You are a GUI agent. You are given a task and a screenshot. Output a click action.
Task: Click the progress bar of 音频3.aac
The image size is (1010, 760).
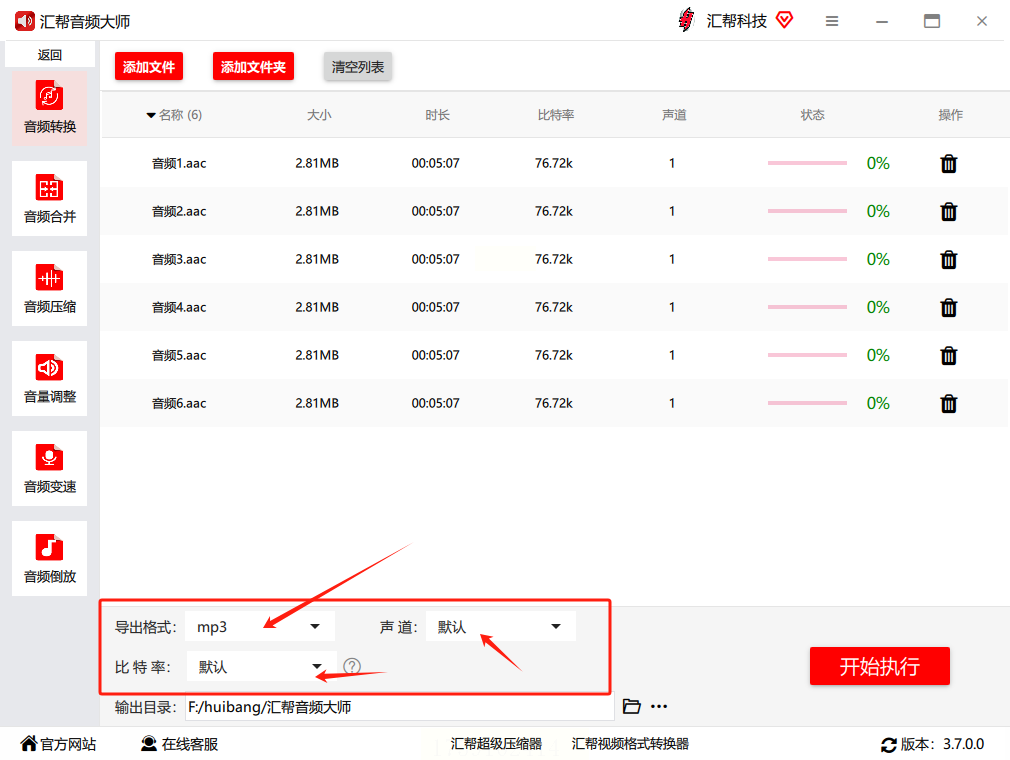click(x=807, y=260)
